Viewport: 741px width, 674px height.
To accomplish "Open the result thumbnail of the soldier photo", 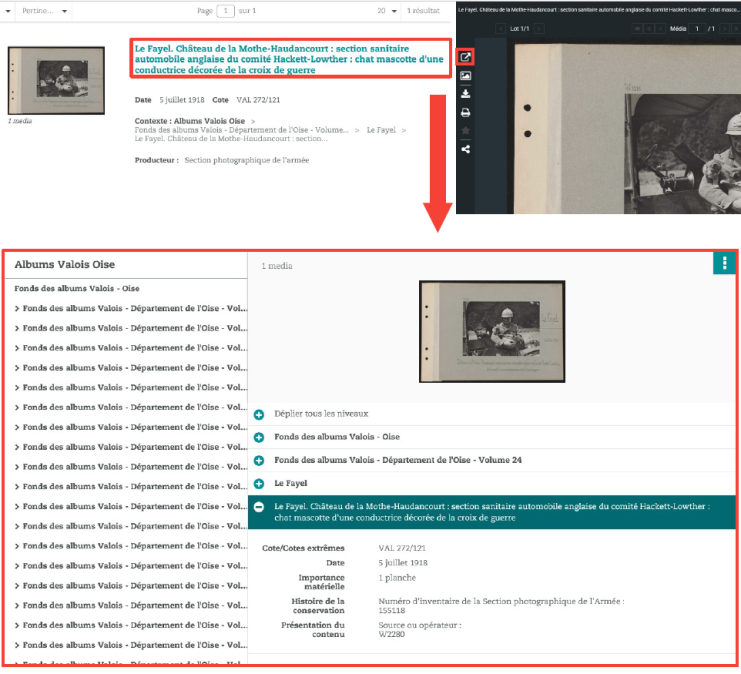I will point(56,80).
